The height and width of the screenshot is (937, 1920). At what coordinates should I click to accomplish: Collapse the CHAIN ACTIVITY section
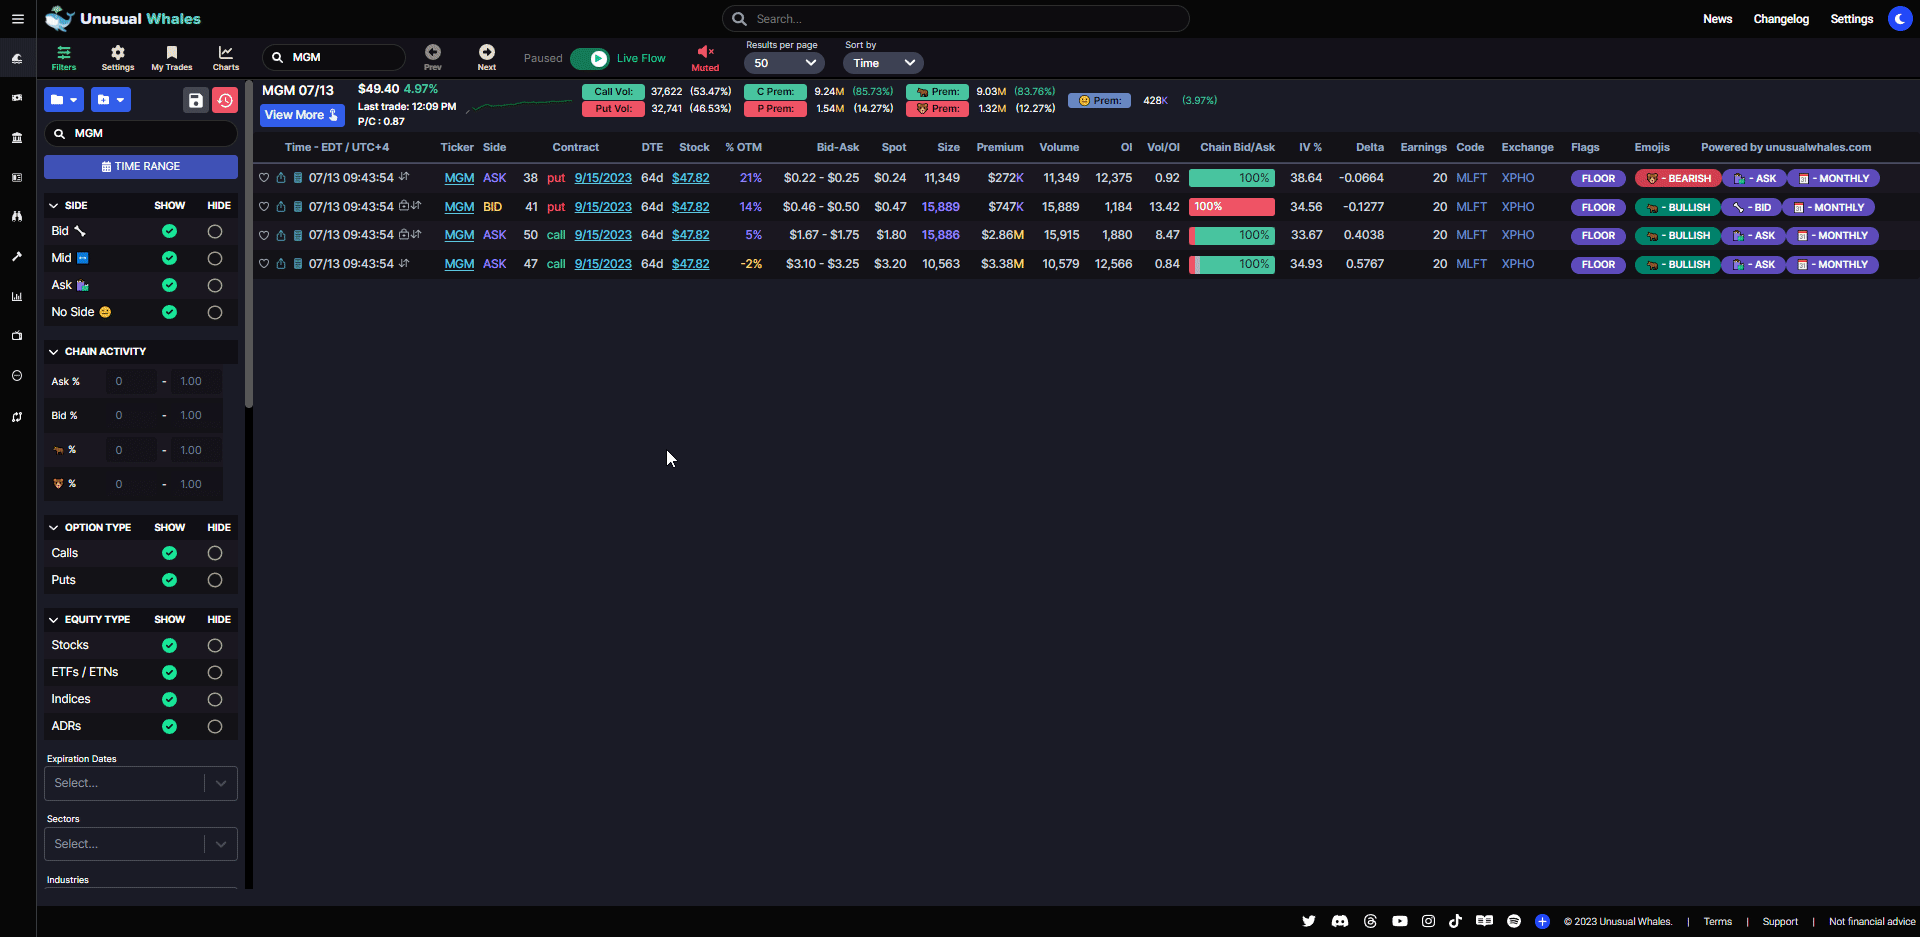[x=54, y=351]
